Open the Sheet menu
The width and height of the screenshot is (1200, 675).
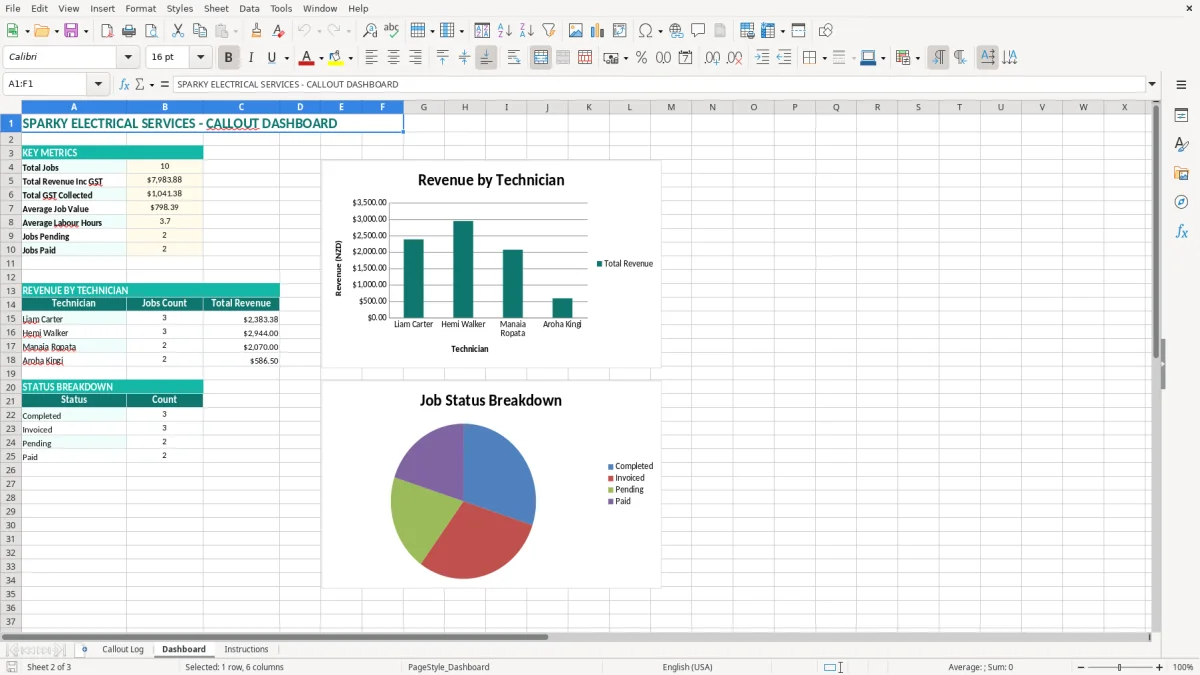[216, 8]
